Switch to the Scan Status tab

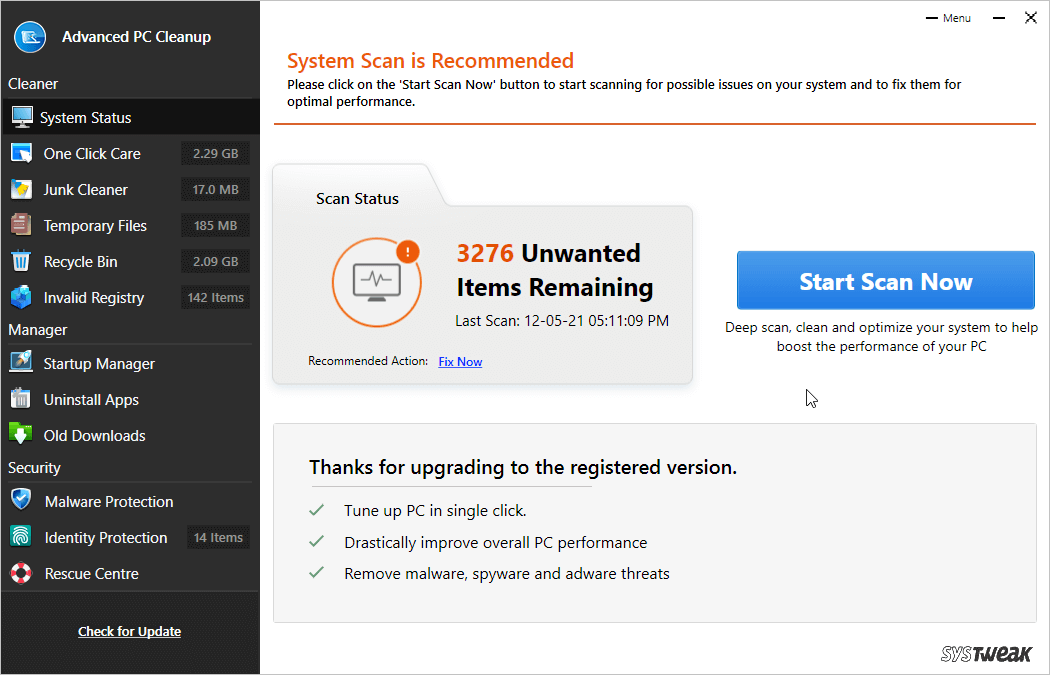coord(357,198)
